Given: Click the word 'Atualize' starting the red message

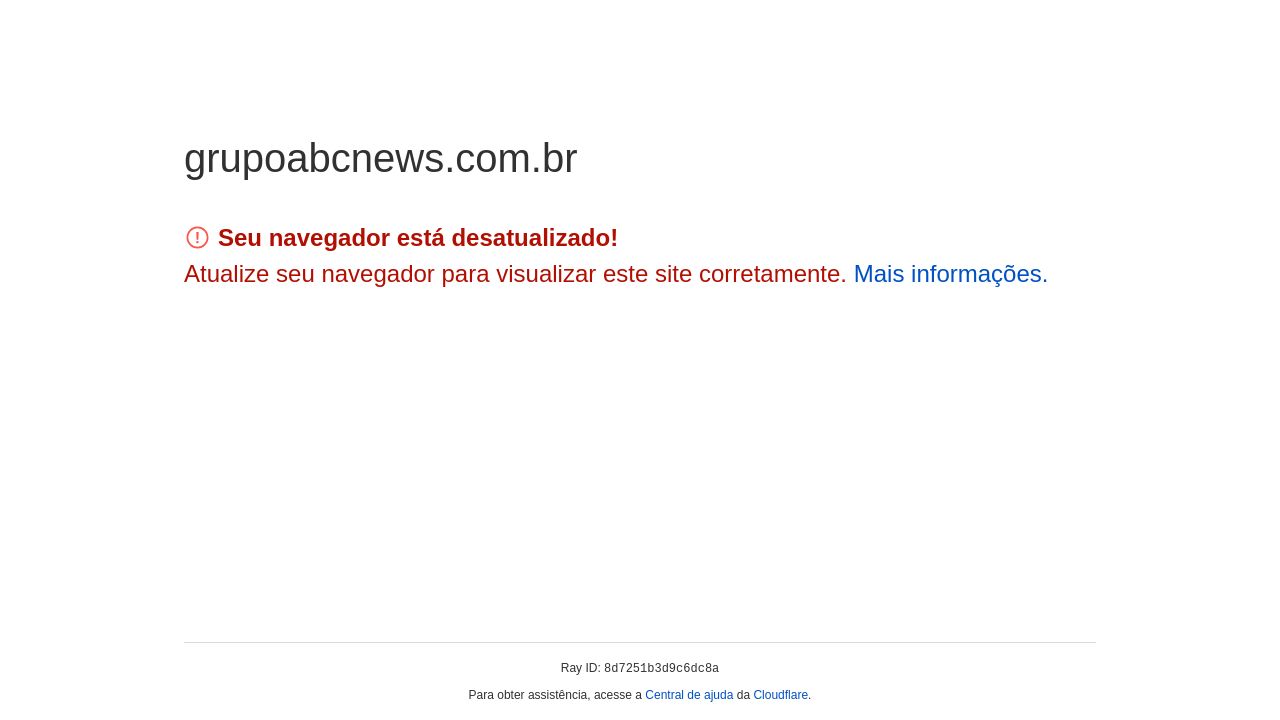Looking at the screenshot, I should click(226, 274).
